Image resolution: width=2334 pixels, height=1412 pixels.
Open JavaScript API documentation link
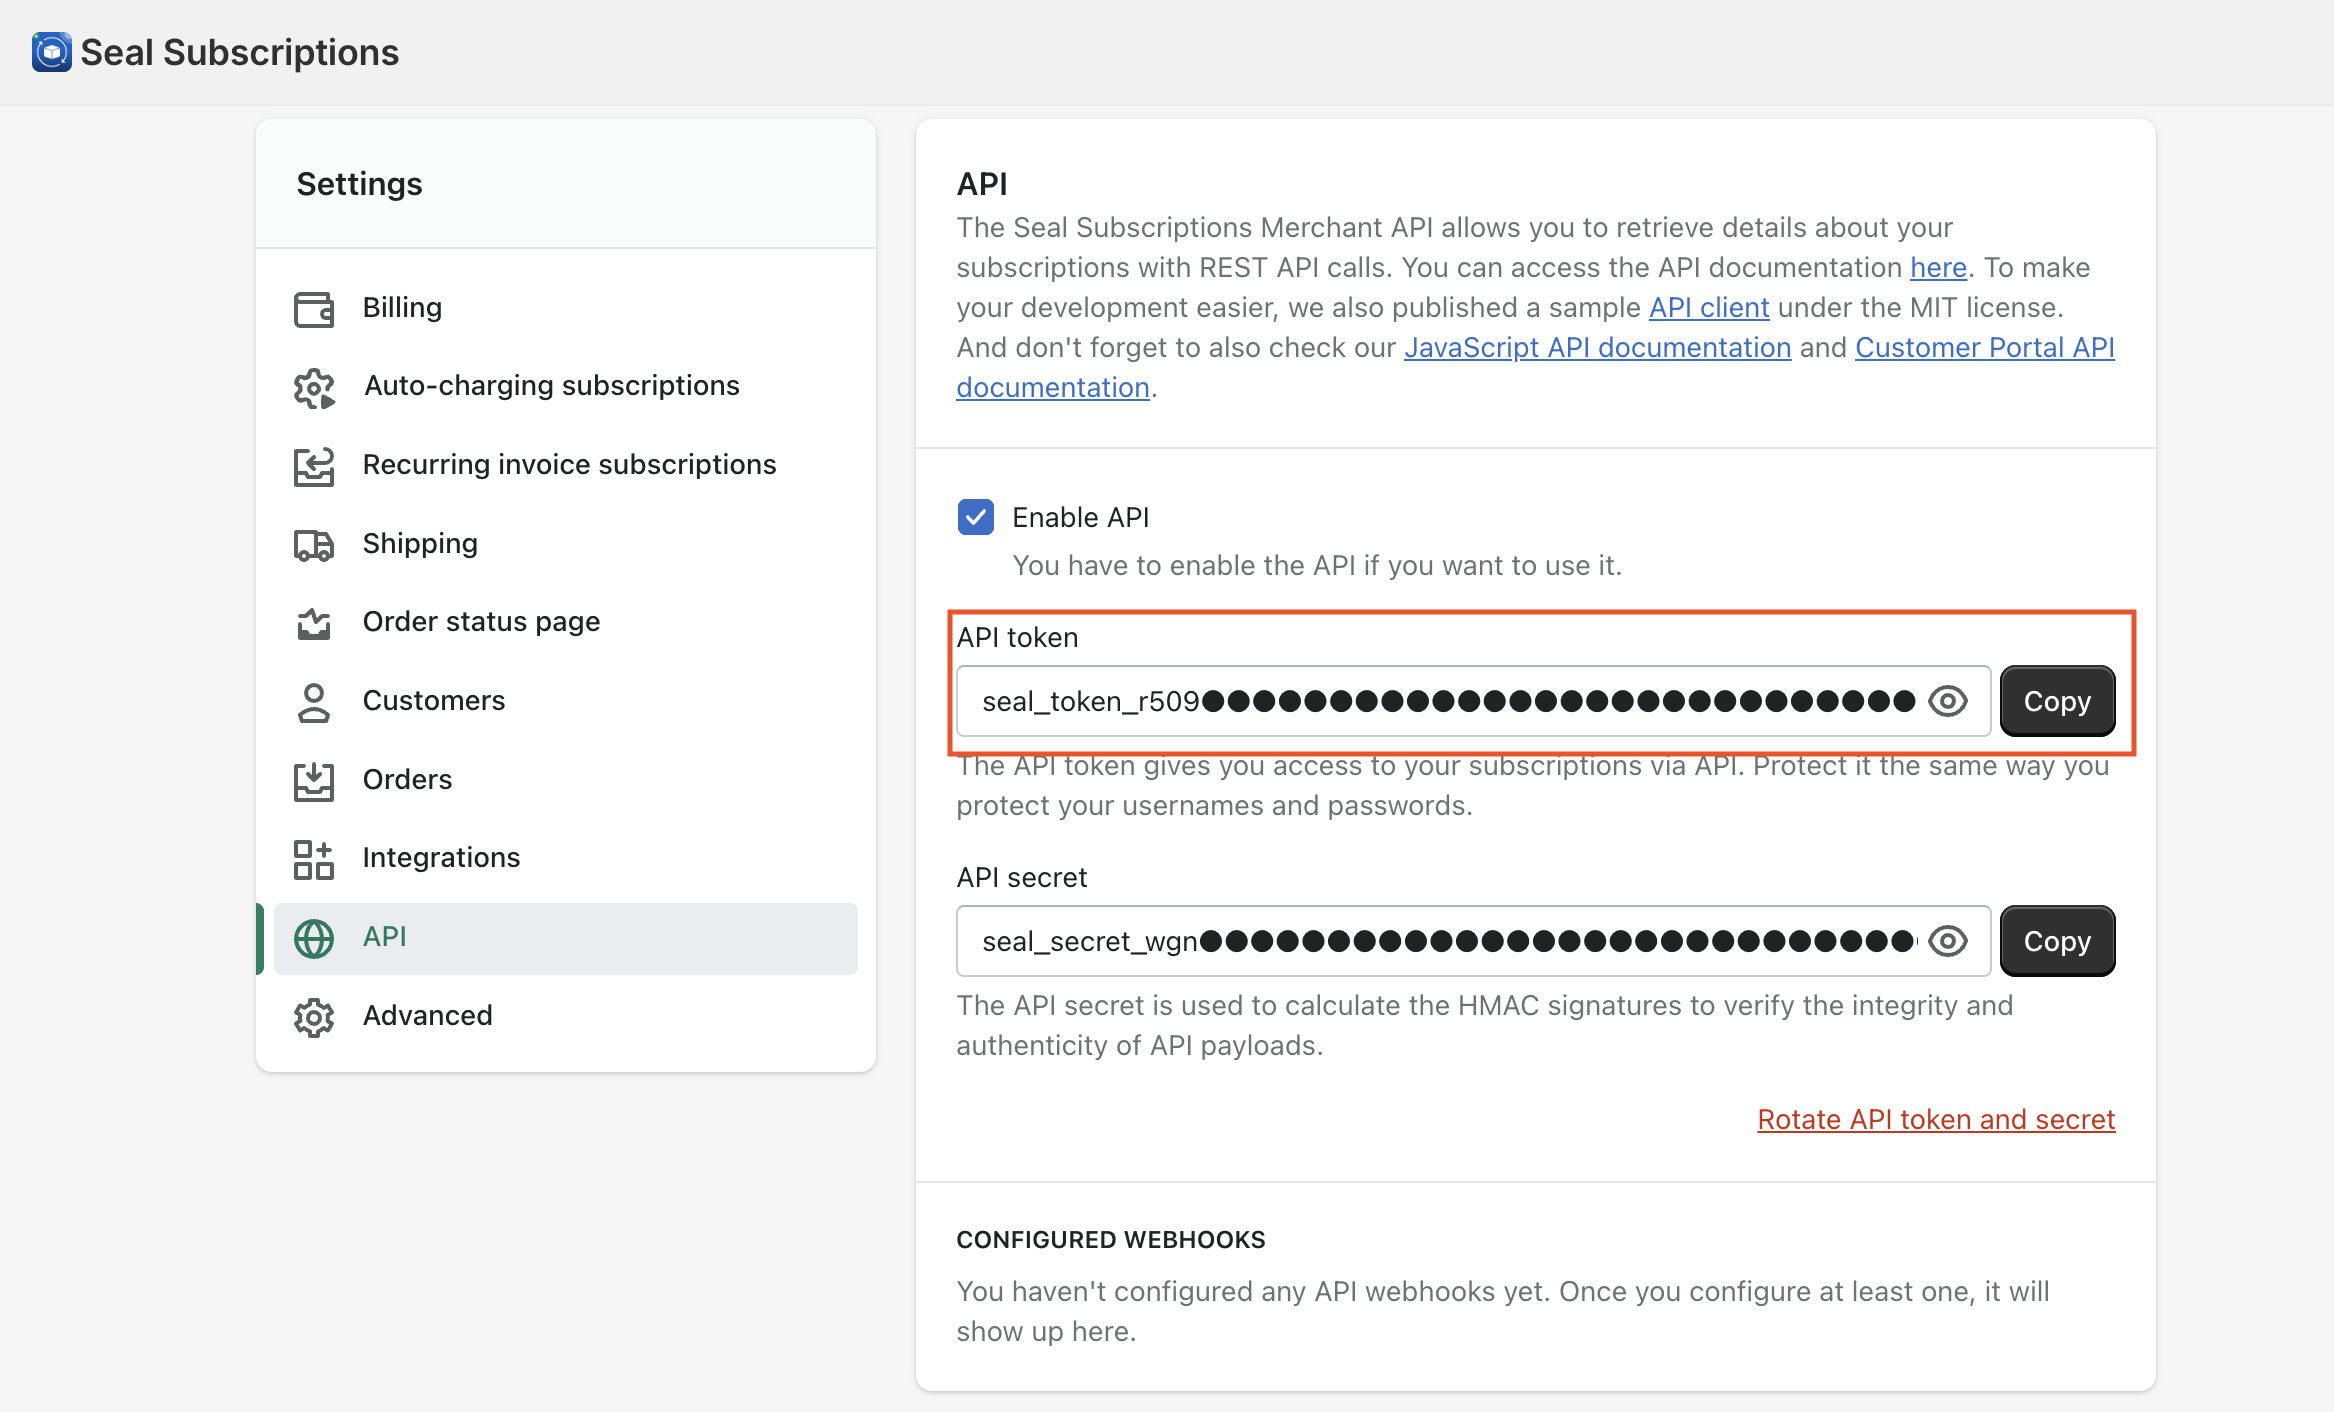(1597, 348)
